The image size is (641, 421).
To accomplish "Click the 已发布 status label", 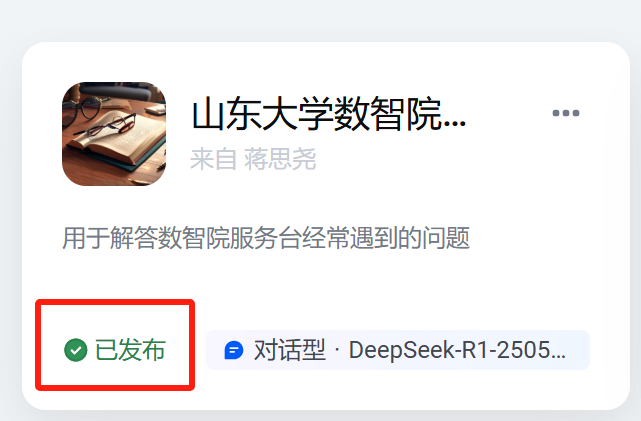I will (130, 350).
